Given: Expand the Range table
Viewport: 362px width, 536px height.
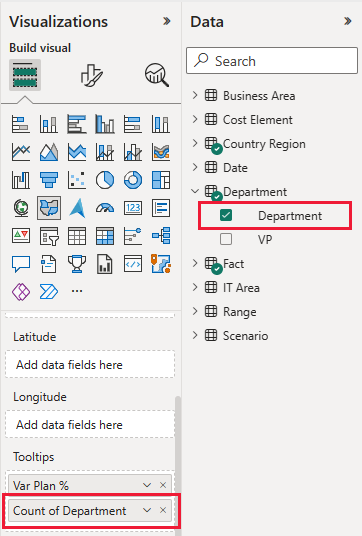Looking at the screenshot, I should (x=195, y=311).
